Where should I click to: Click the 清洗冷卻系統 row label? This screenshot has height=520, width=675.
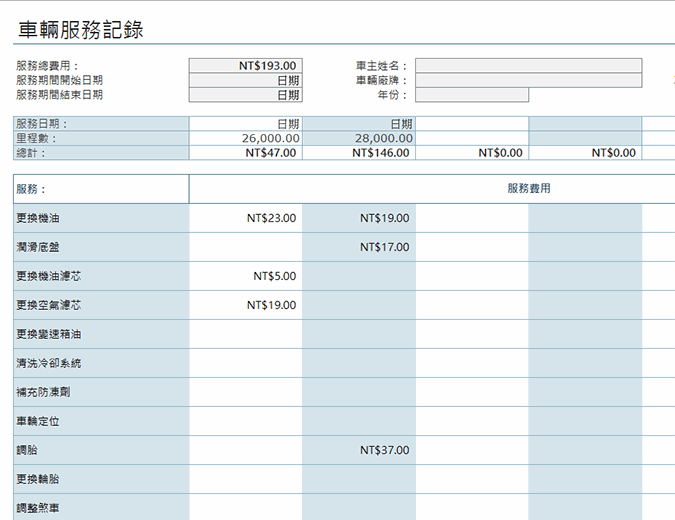(100, 363)
